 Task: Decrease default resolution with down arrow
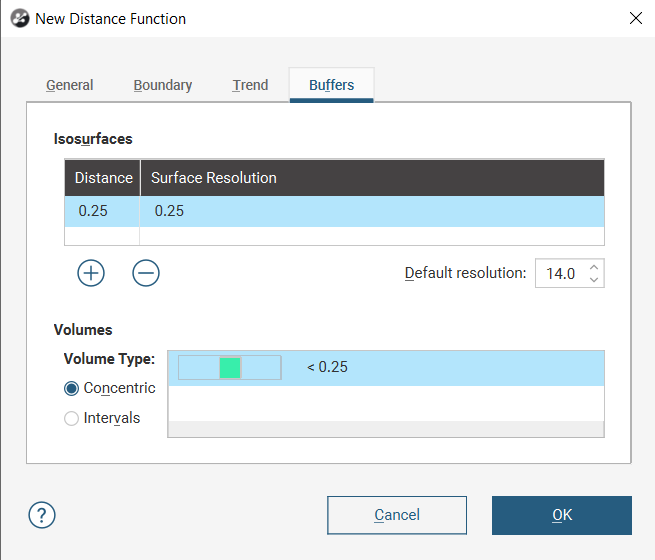(x=594, y=279)
